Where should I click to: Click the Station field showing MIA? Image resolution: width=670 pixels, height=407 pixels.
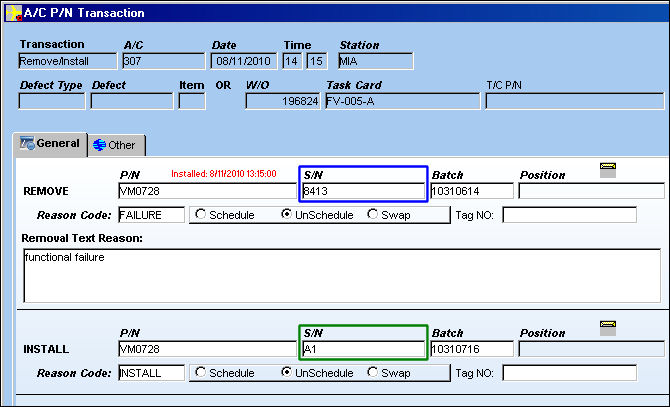pyautogui.click(x=376, y=61)
